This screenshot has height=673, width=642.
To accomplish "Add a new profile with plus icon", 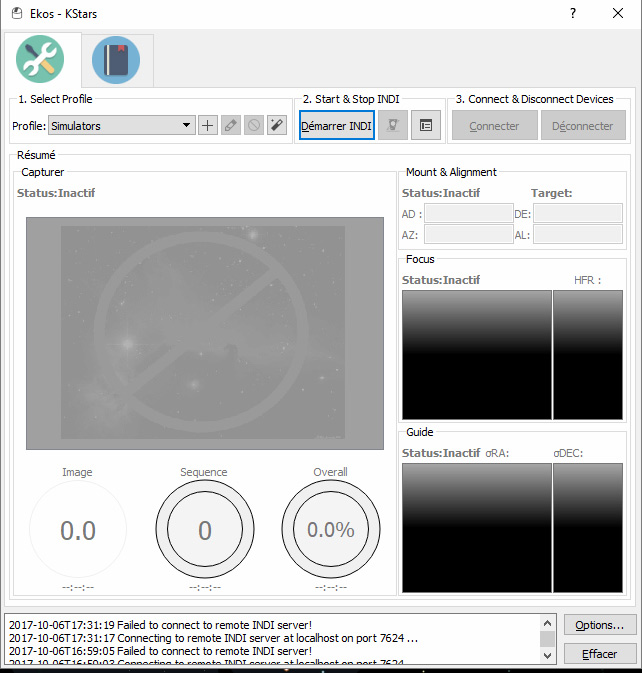I will pos(208,125).
